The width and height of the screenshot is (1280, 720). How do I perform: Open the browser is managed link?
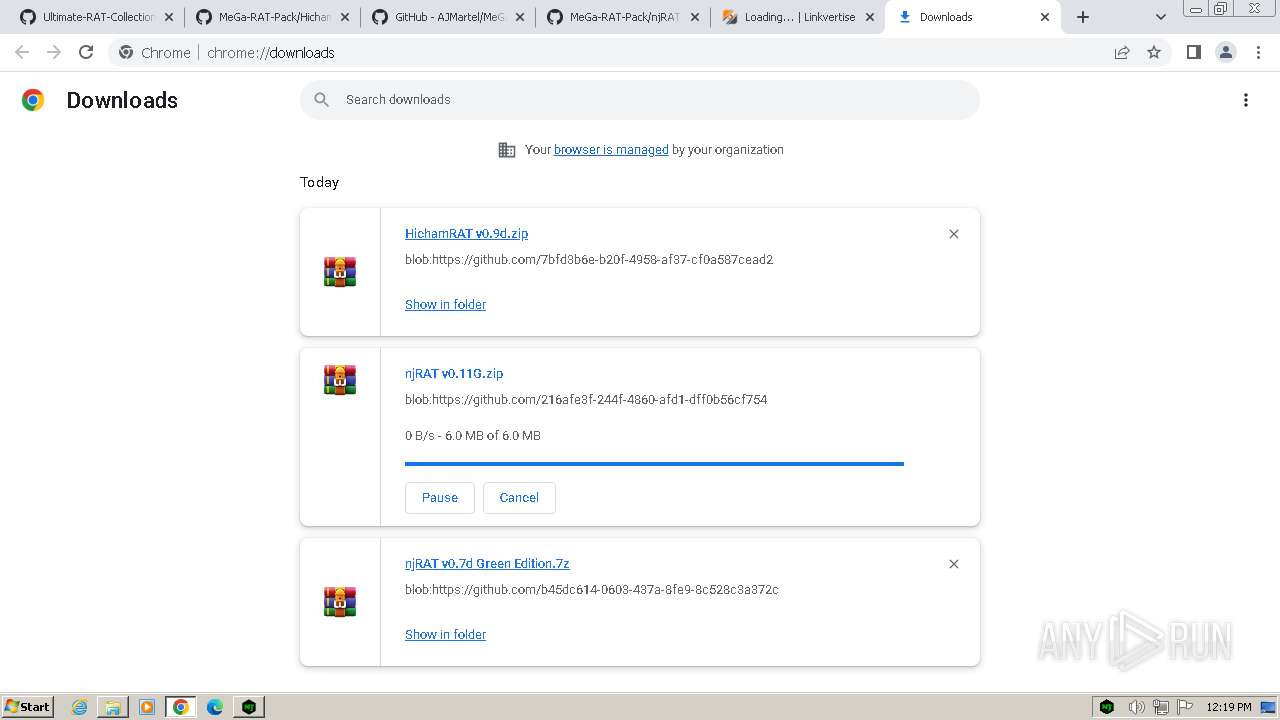(x=611, y=150)
